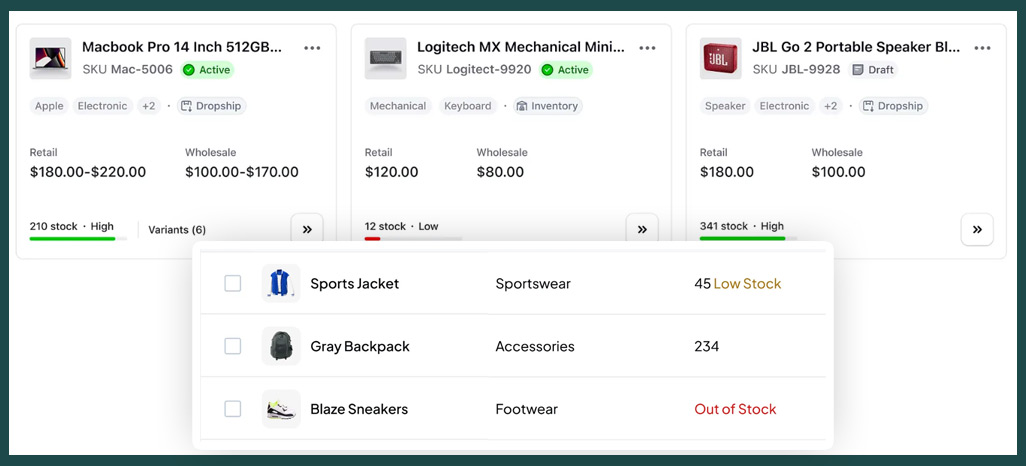The width and height of the screenshot is (1026, 466).
Task: Expand the Logitech card details arrow
Action: point(642,229)
